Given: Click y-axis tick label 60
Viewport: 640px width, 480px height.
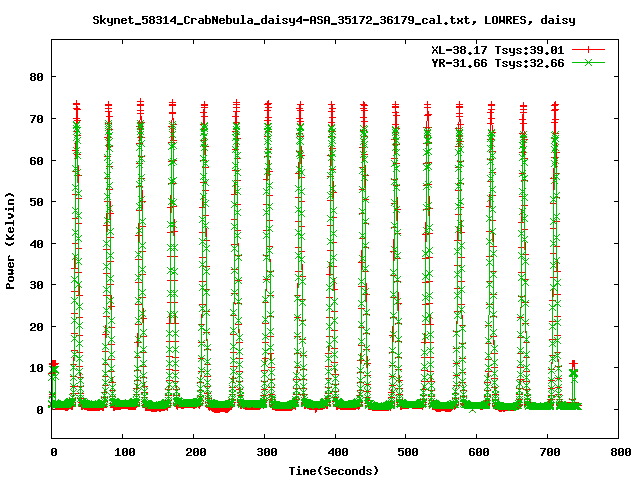Looking at the screenshot, I should [x=37, y=161].
